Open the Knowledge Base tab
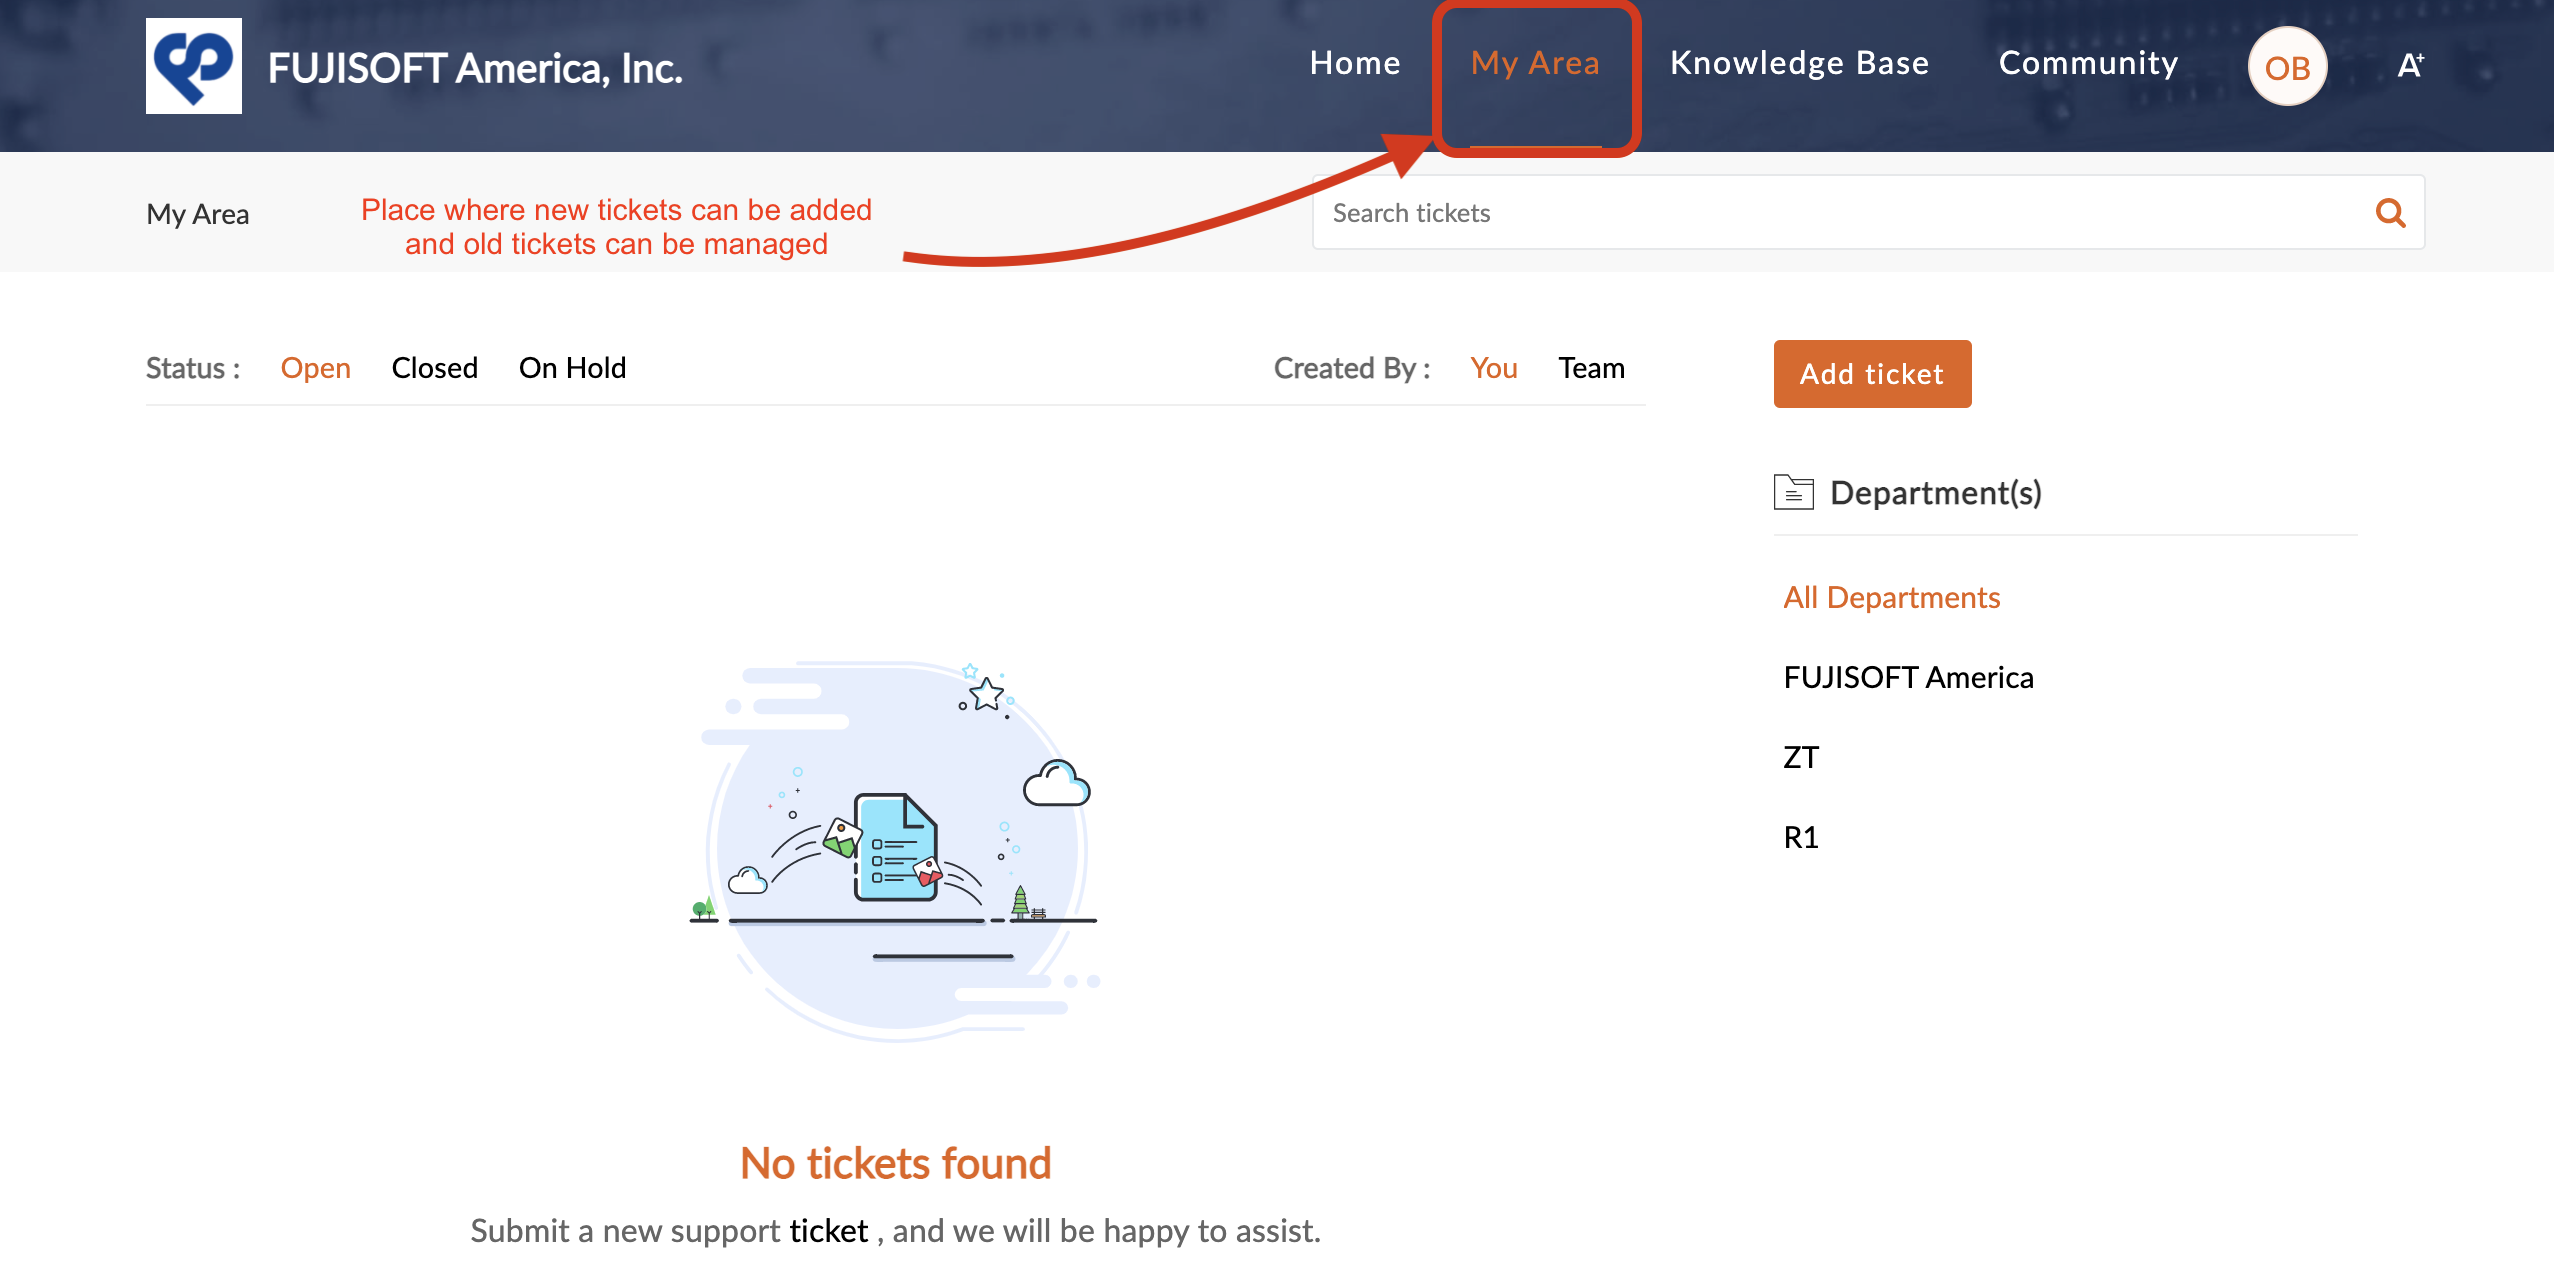Screen dimensions: 2554x1282 pyautogui.click(x=1799, y=63)
